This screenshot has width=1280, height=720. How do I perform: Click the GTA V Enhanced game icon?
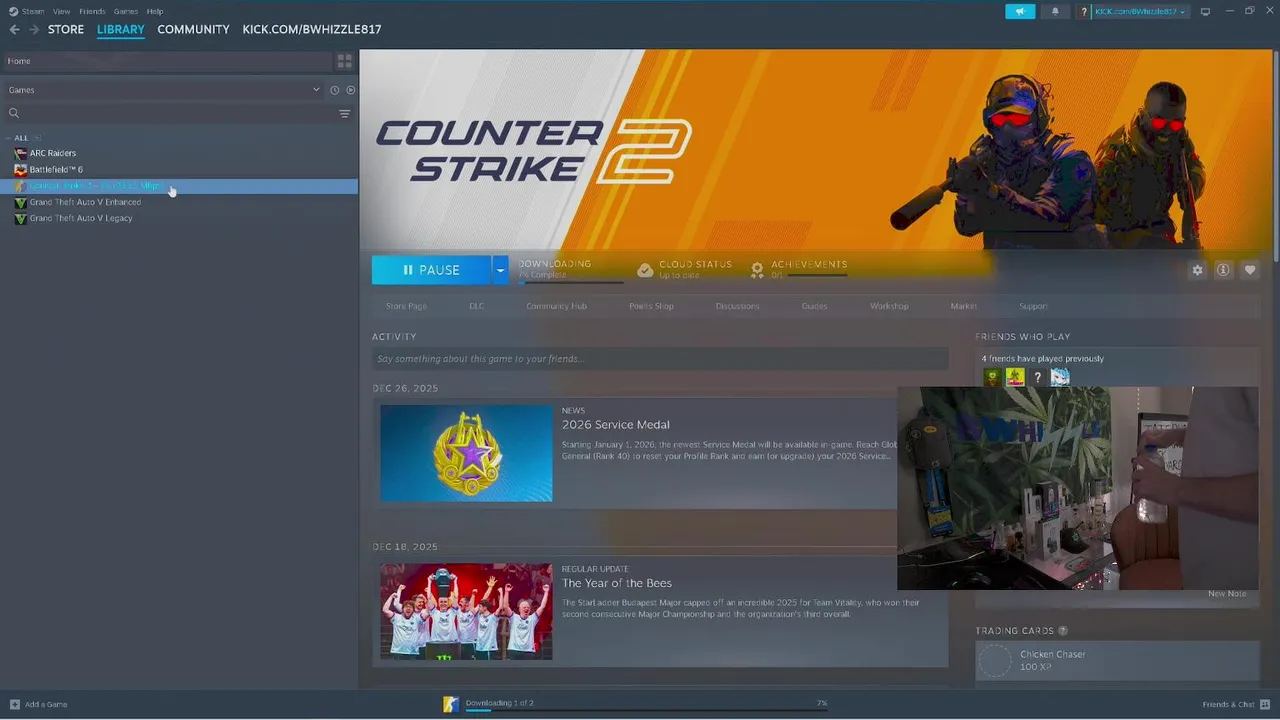[x=20, y=202]
